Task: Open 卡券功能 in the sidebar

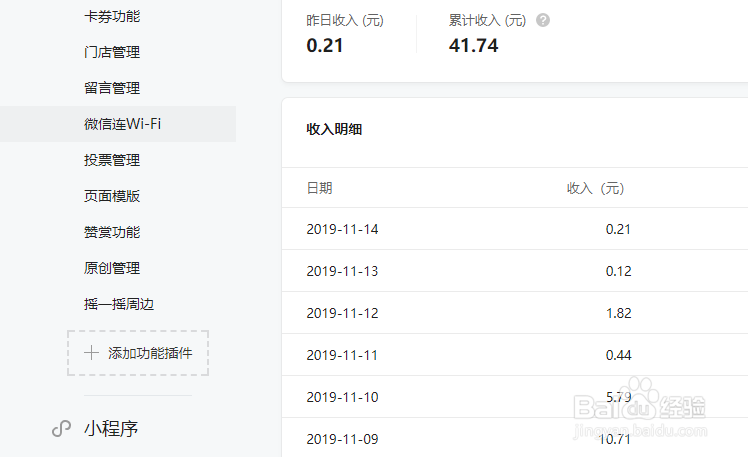Action: pyautogui.click(x=112, y=16)
